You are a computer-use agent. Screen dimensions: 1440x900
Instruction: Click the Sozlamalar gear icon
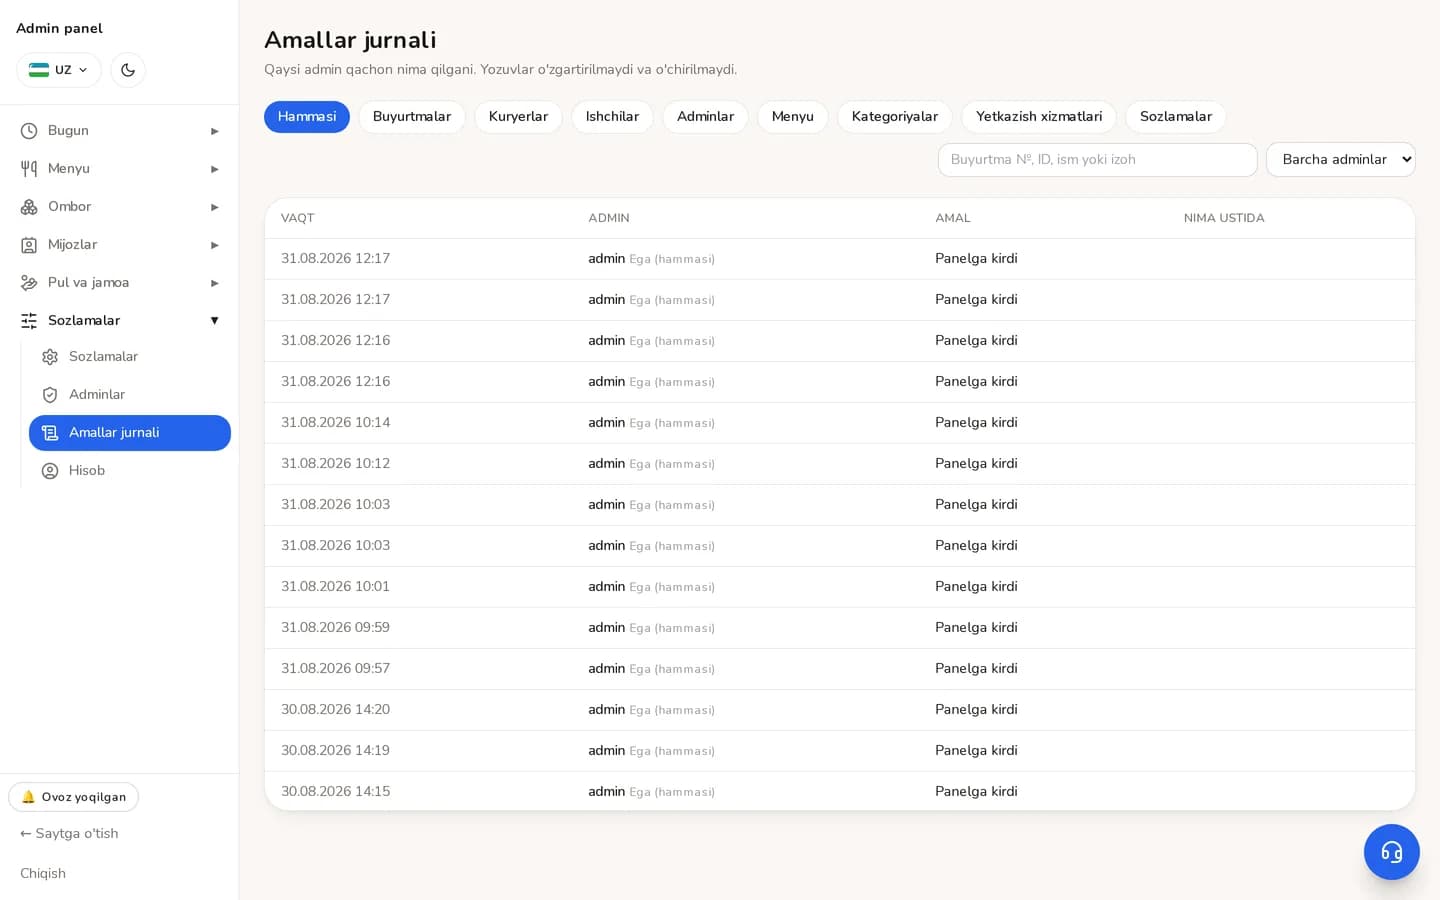(x=50, y=357)
